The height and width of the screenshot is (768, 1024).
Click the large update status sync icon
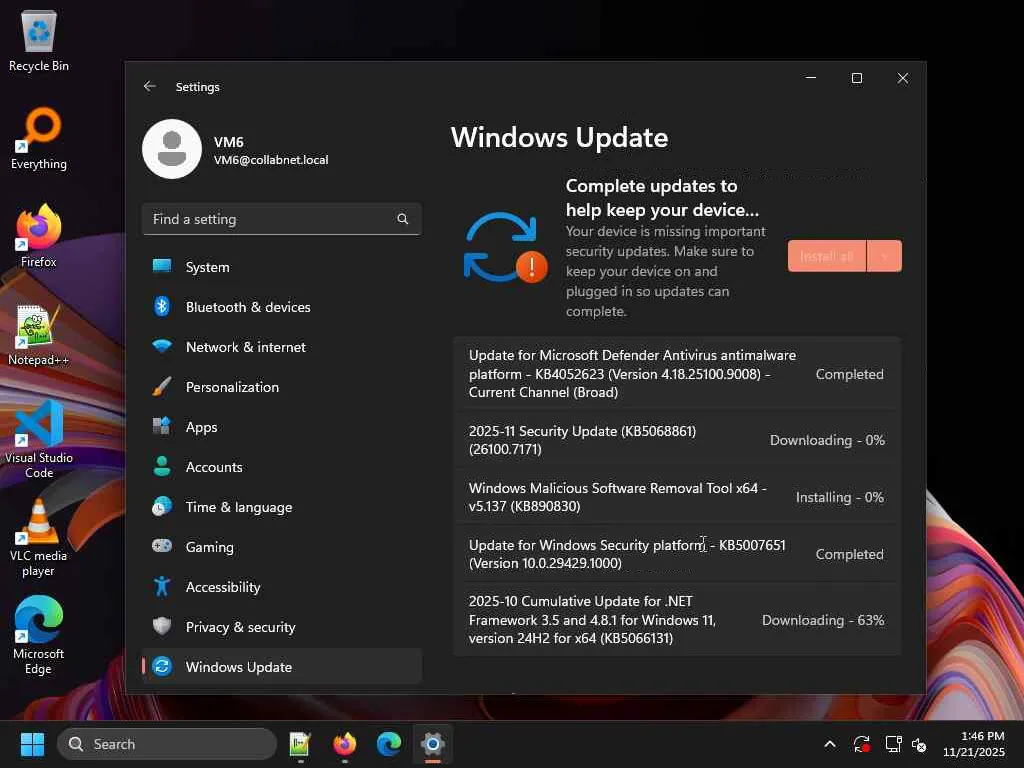click(x=505, y=248)
